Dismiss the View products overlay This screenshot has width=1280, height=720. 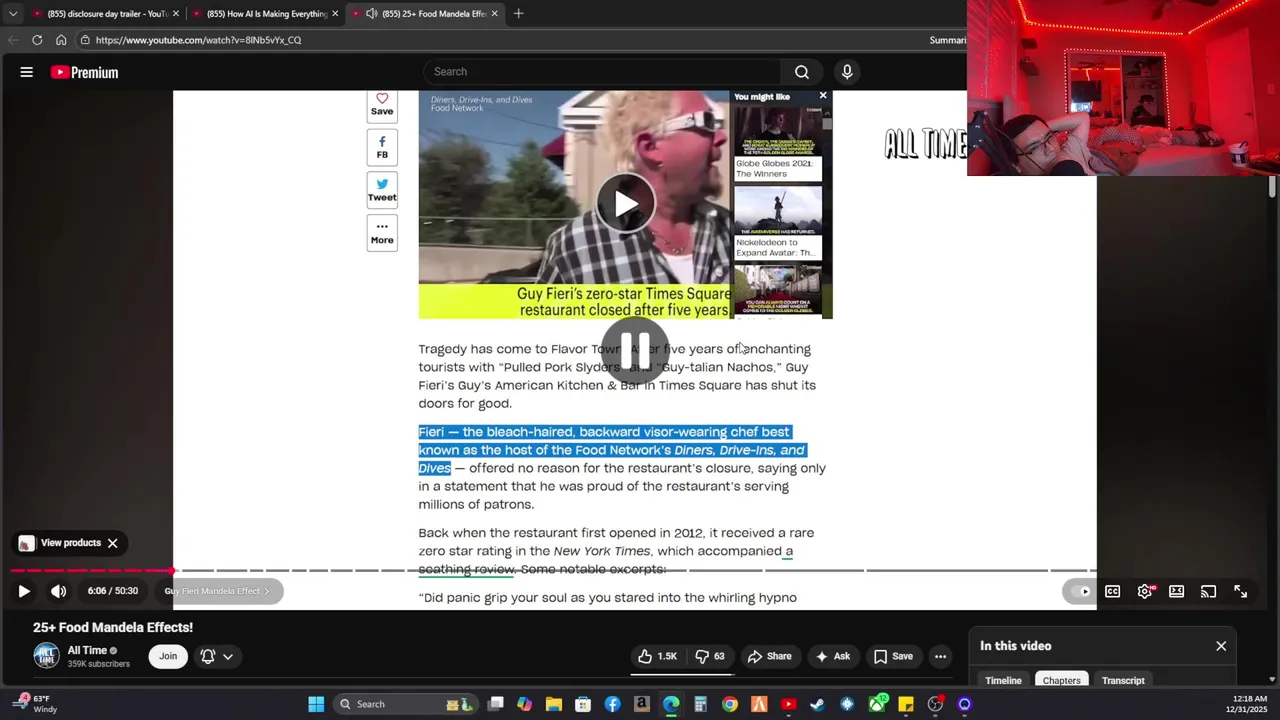click(x=113, y=543)
